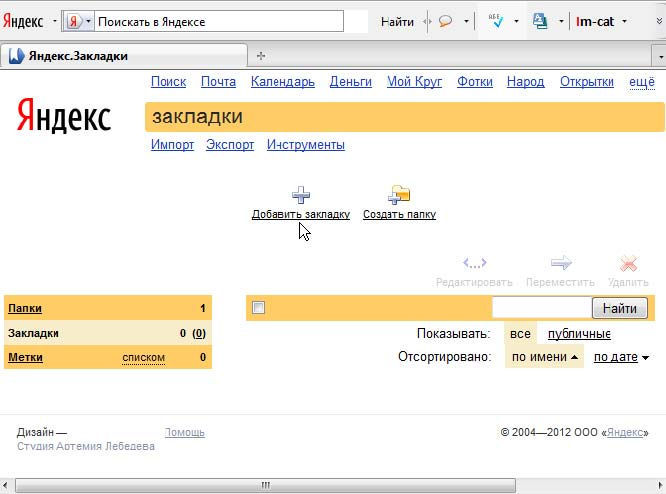Show more toolbar items with the chevron

(x=659, y=21)
